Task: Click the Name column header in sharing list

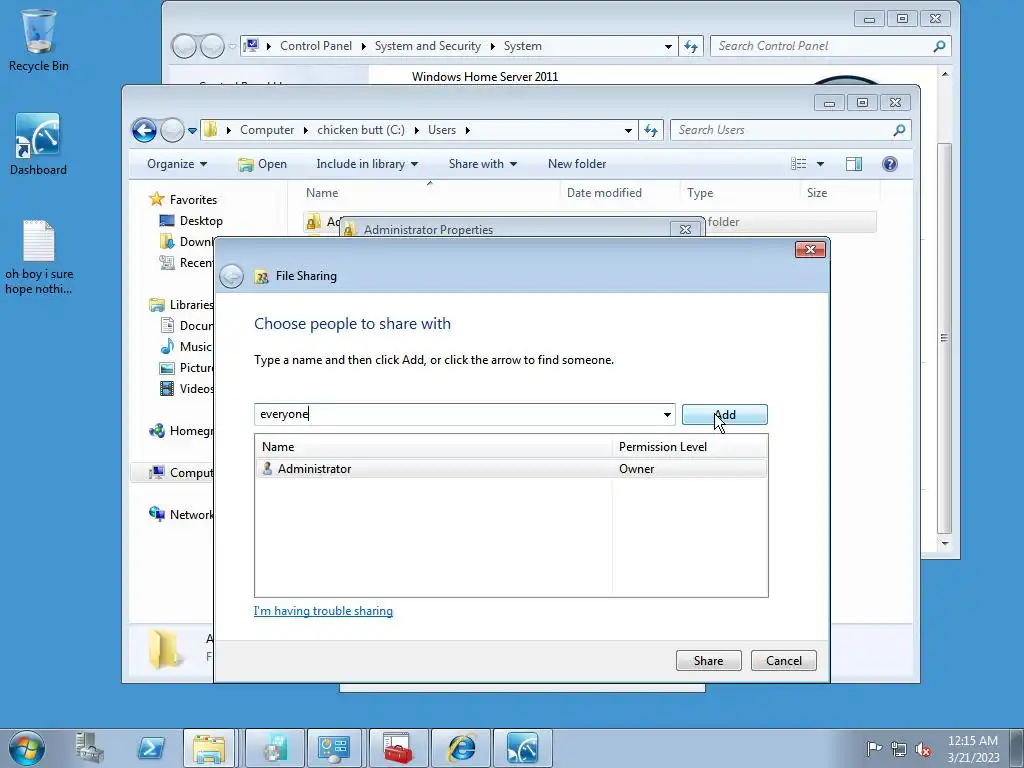Action: click(434, 447)
